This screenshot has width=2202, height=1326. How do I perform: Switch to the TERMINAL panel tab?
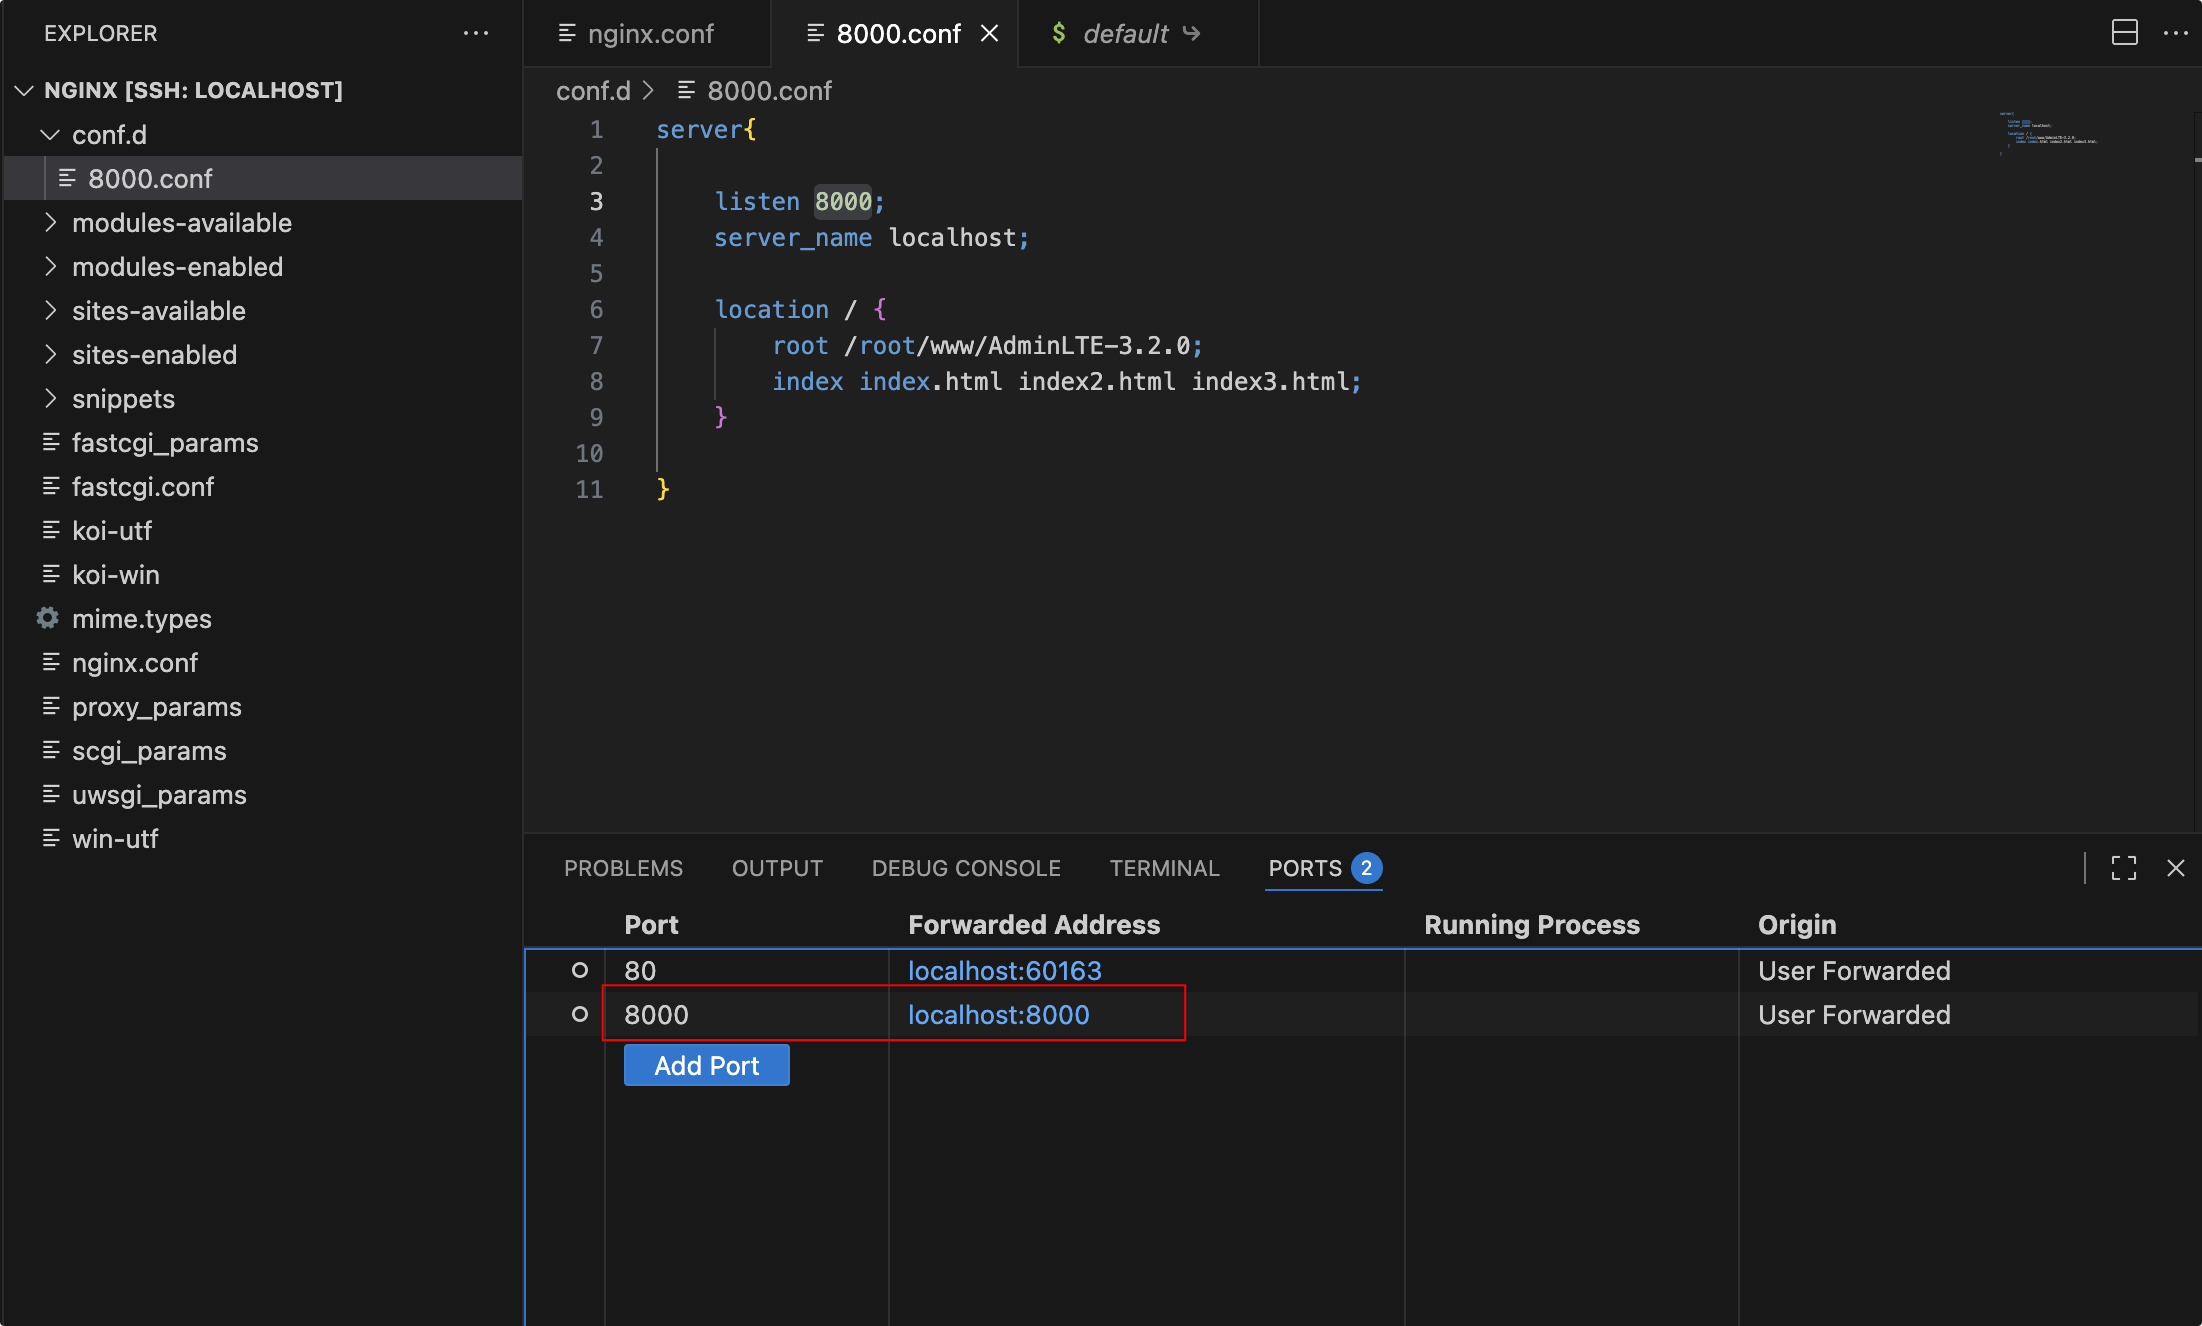click(x=1164, y=868)
